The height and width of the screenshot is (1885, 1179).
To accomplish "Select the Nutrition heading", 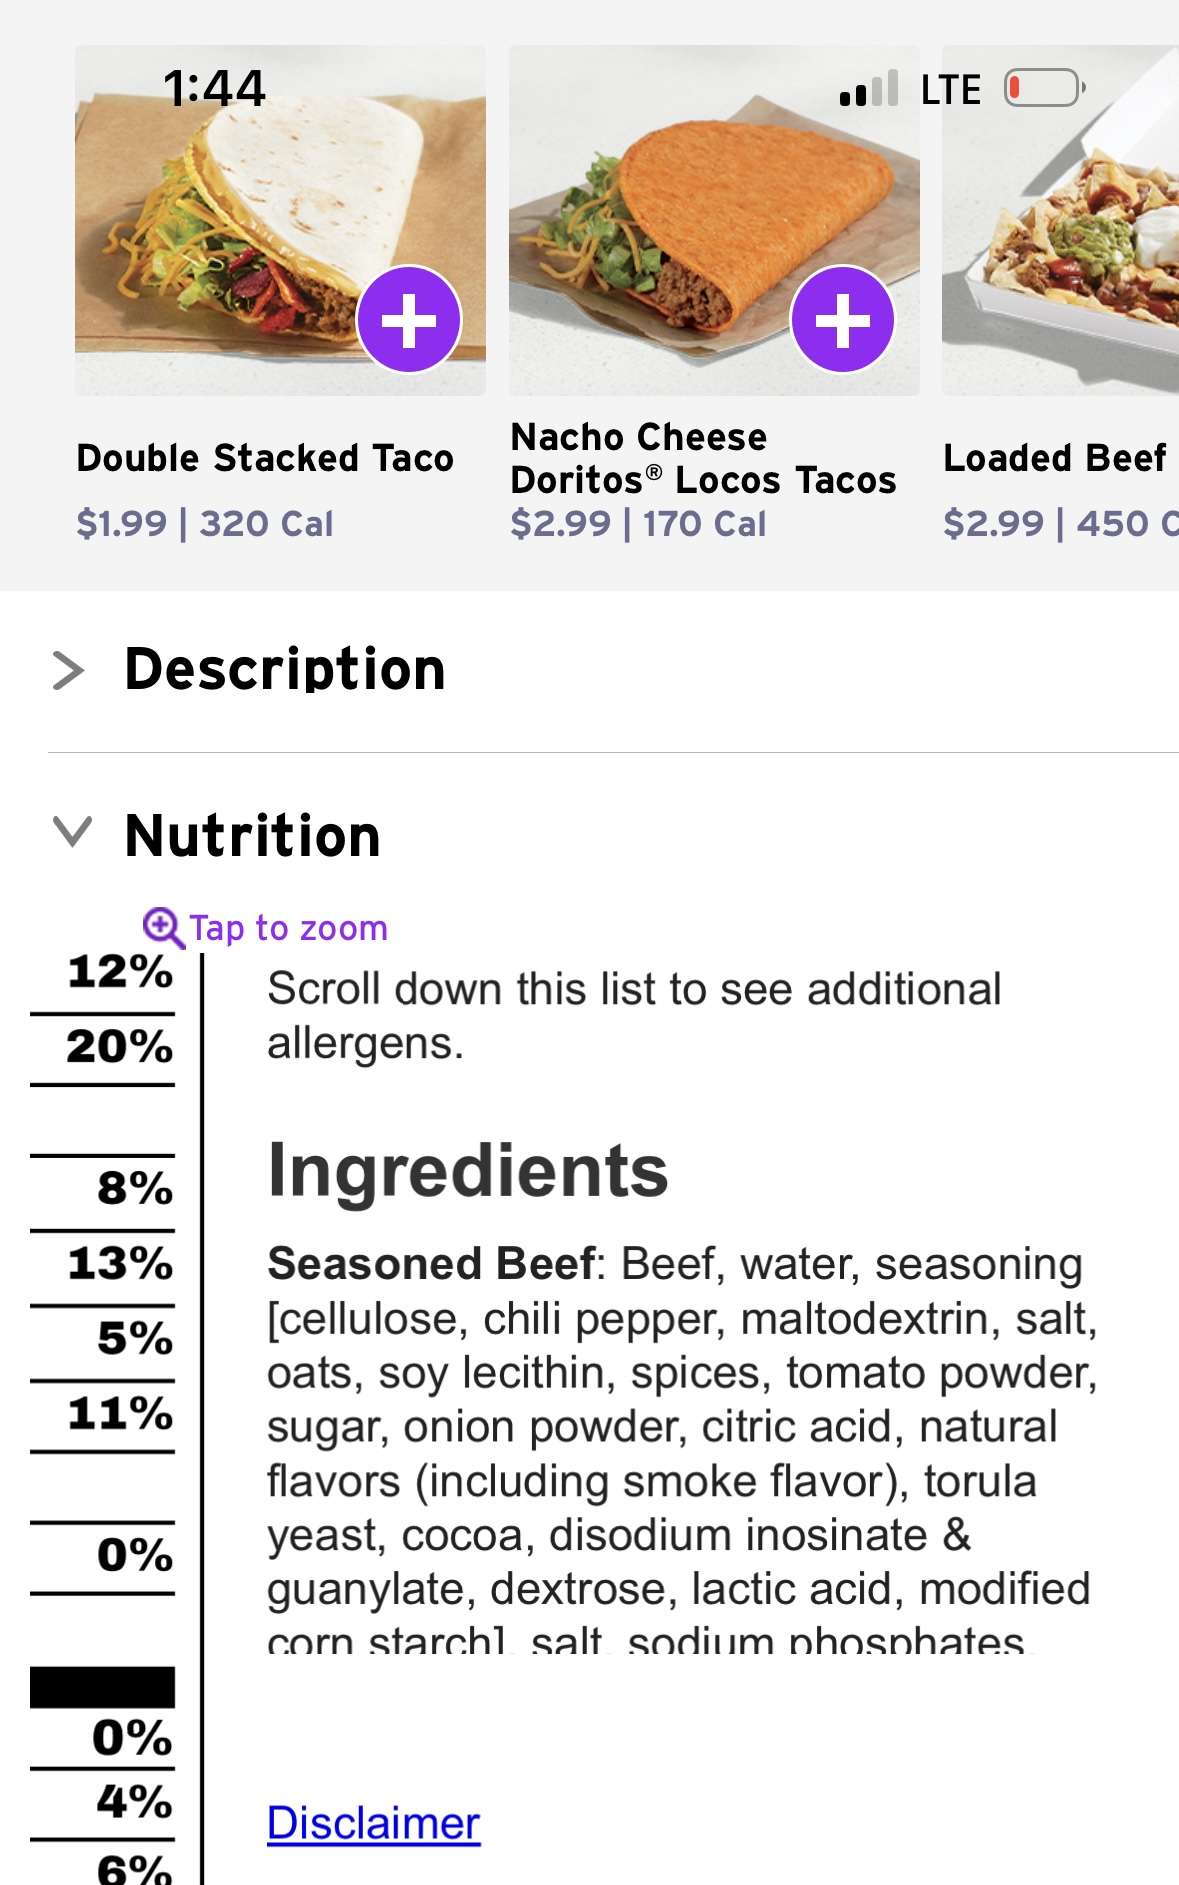I will (253, 836).
